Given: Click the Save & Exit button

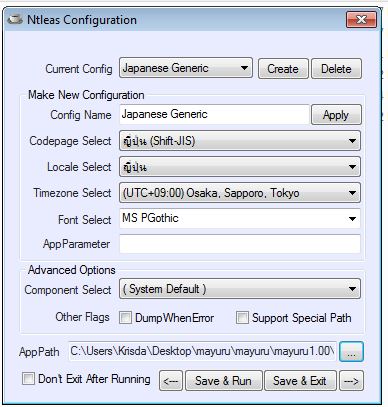Looking at the screenshot, I should point(300,381).
